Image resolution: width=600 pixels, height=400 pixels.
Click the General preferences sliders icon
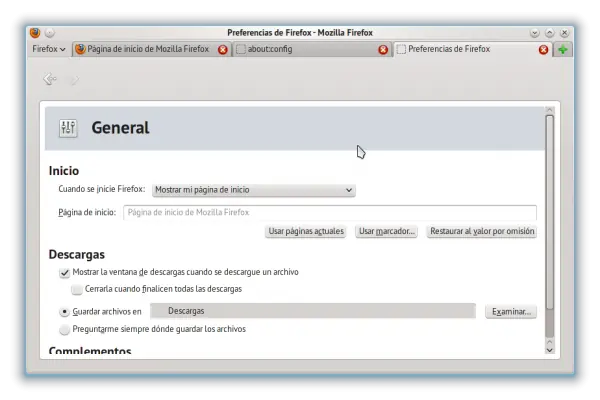click(68, 127)
